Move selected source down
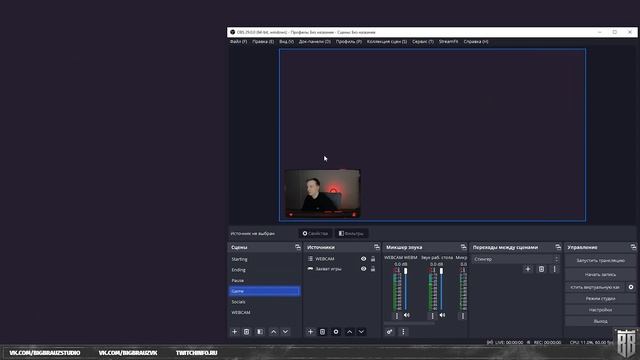The height and width of the screenshot is (360, 640). [361, 332]
